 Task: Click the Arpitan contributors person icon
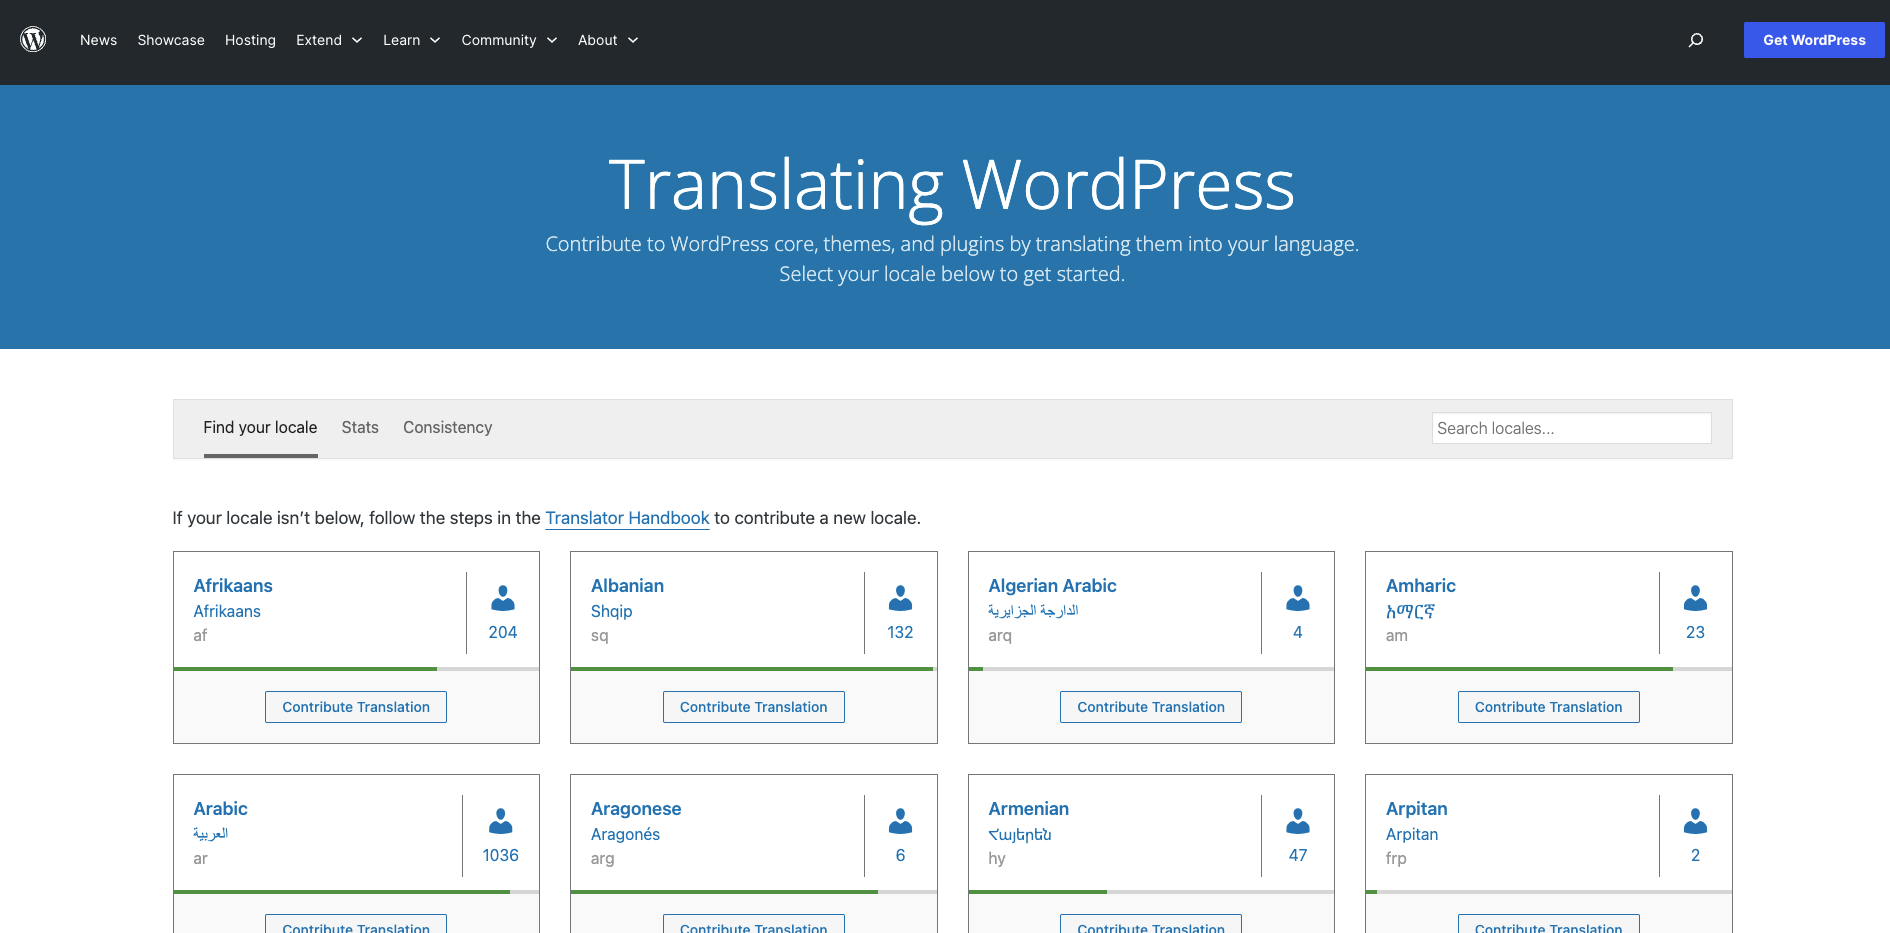point(1695,821)
